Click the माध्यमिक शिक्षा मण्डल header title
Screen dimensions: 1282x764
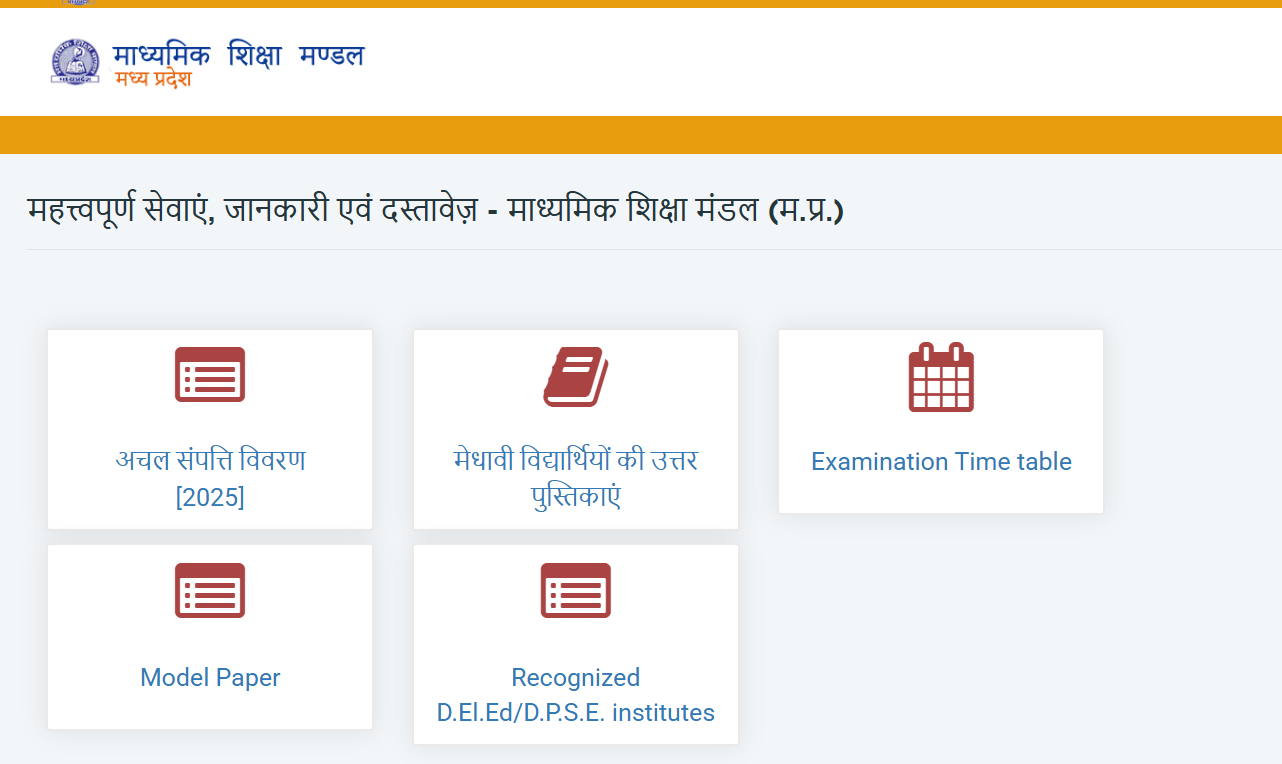coord(239,54)
